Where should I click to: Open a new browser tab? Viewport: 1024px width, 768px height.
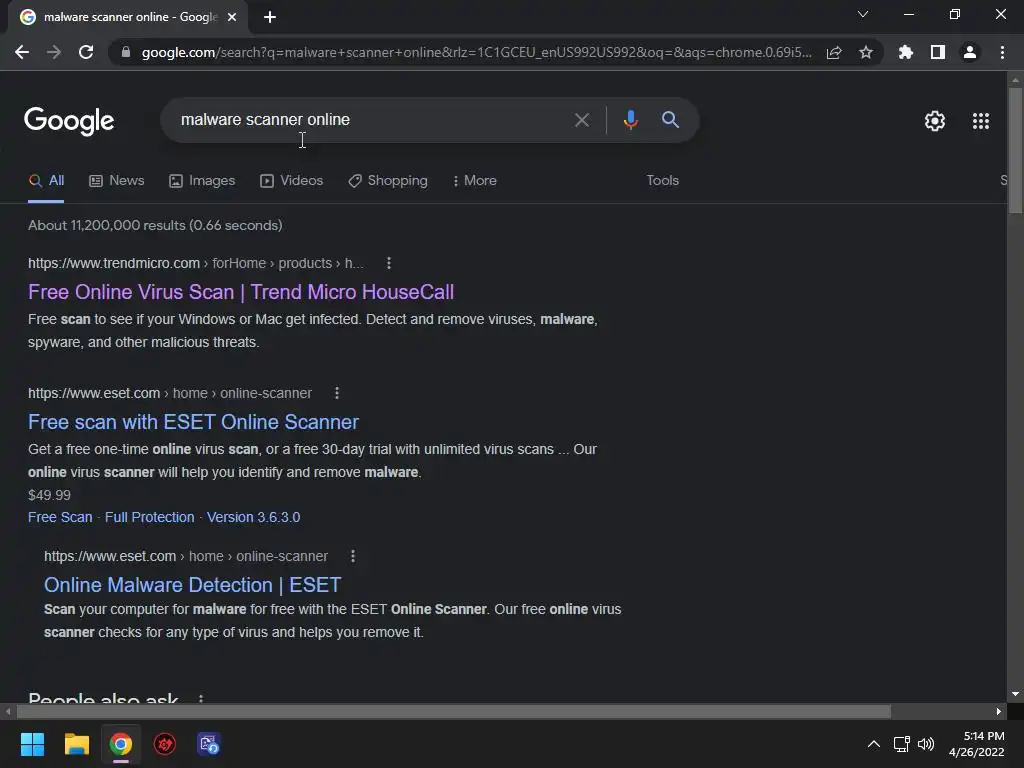tap(270, 17)
